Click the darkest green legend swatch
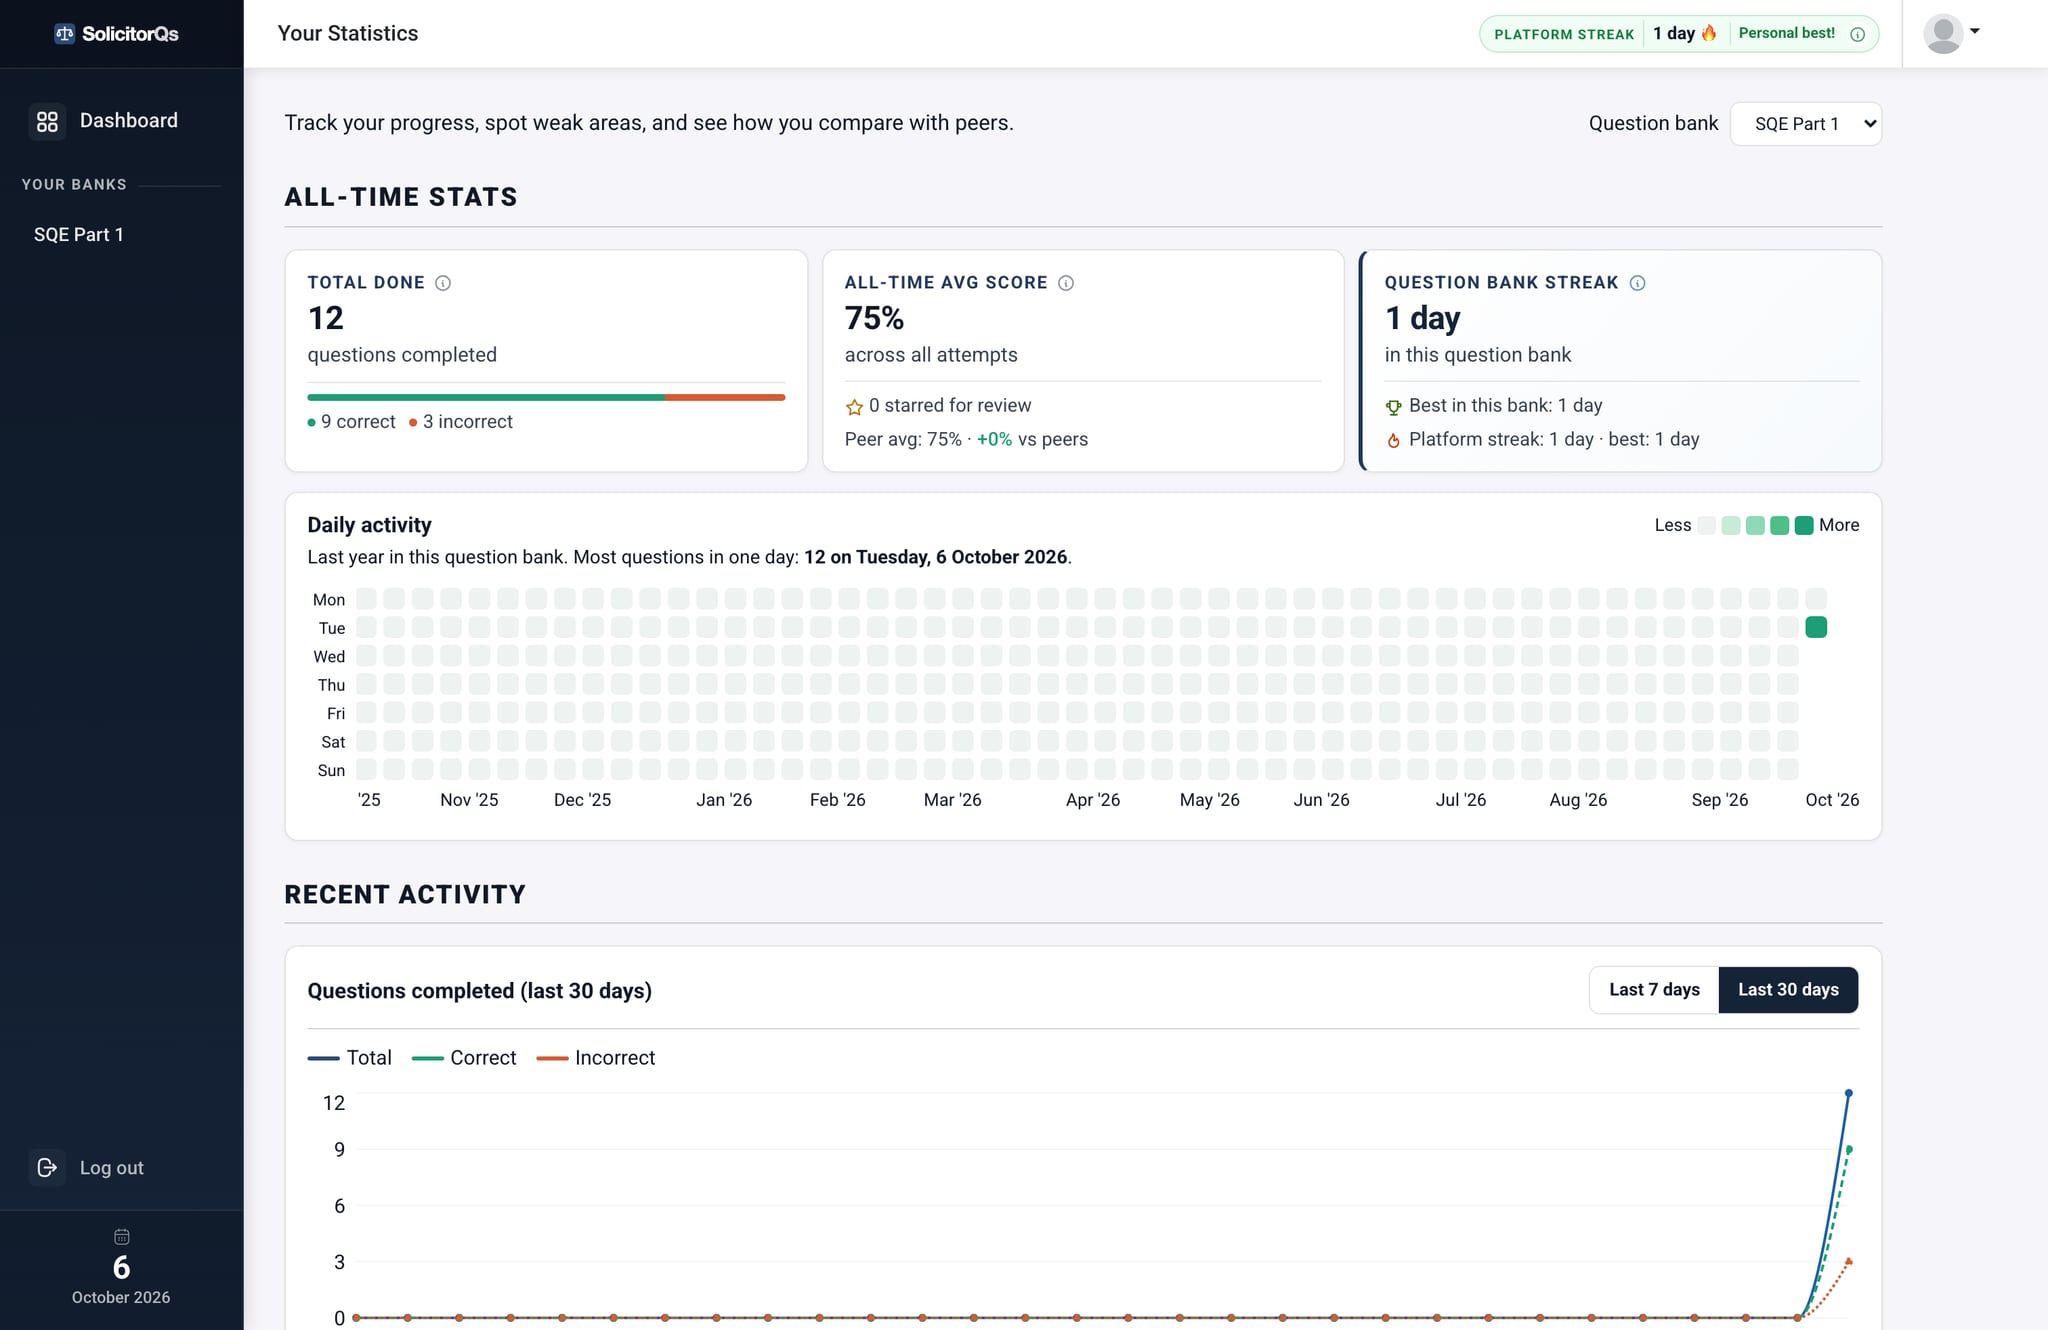 click(x=1804, y=526)
